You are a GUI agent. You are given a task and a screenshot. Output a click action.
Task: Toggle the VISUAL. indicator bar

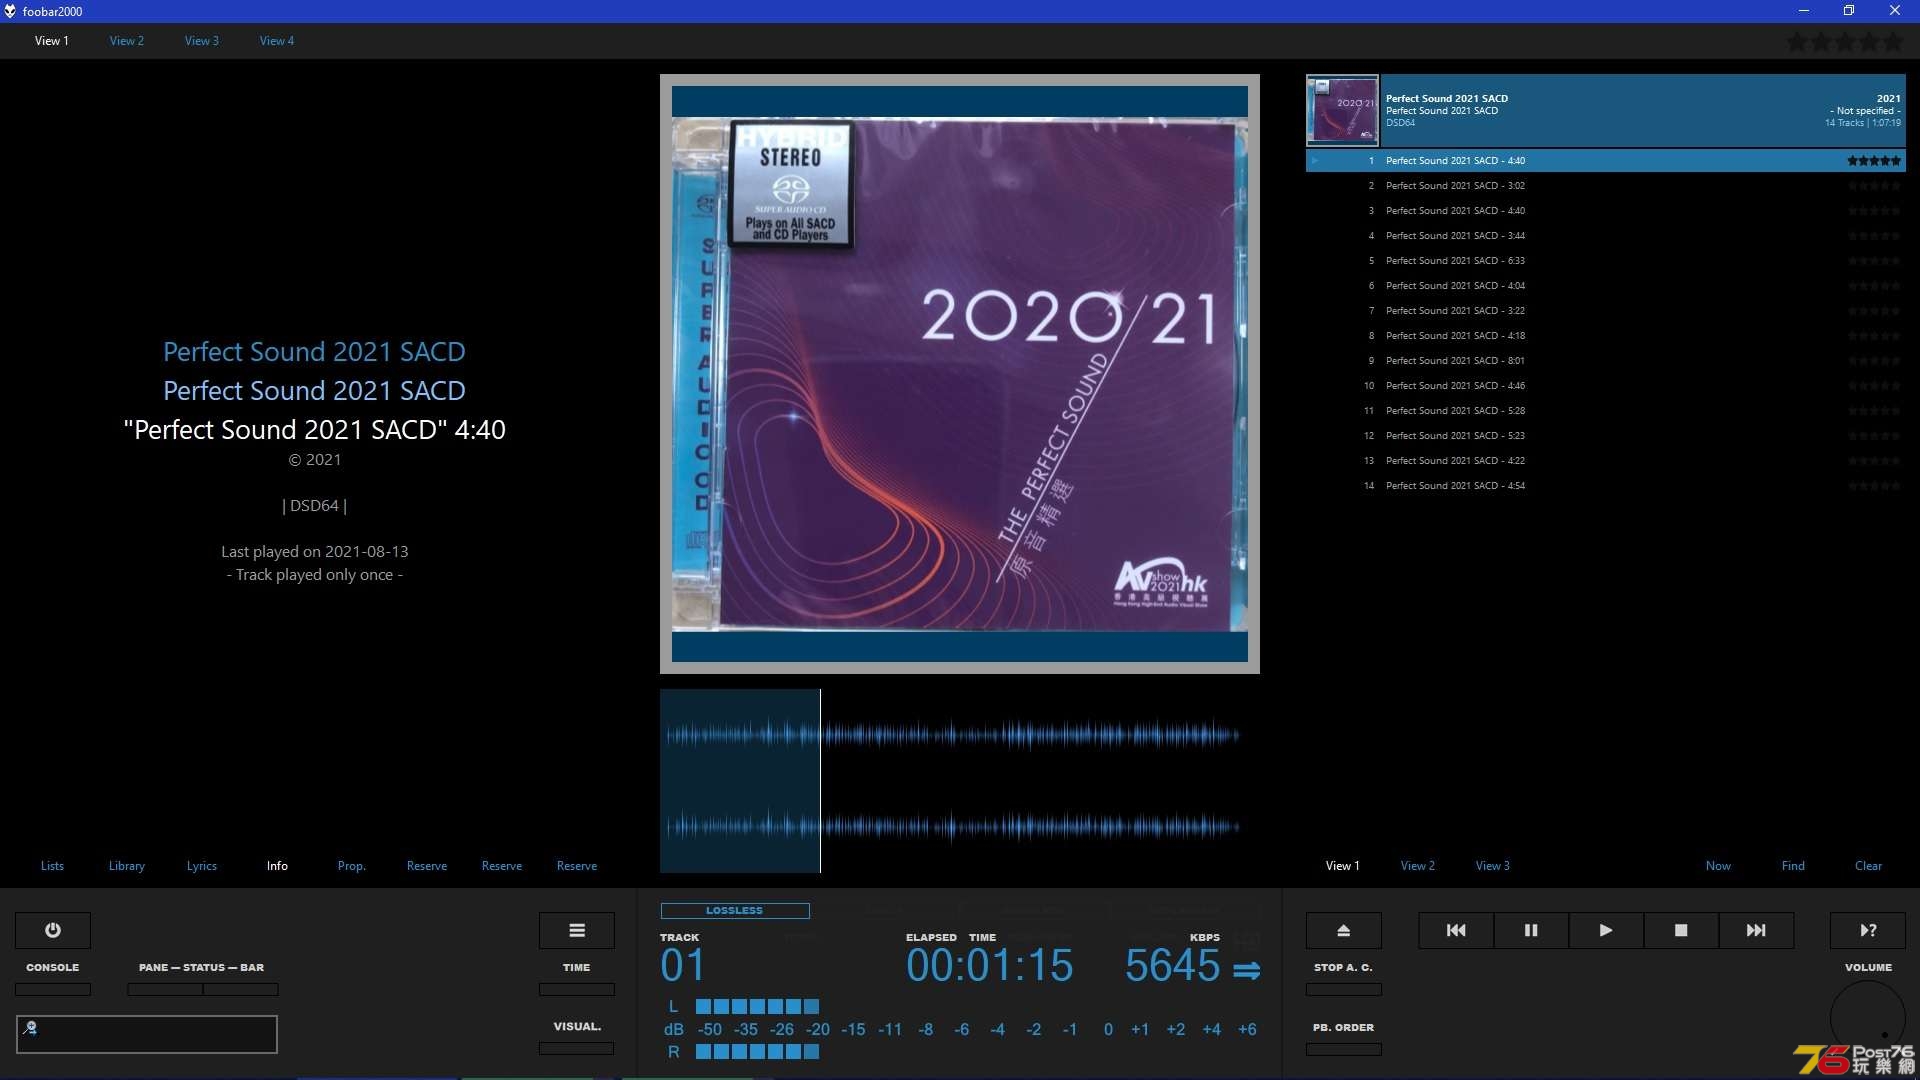(577, 1048)
